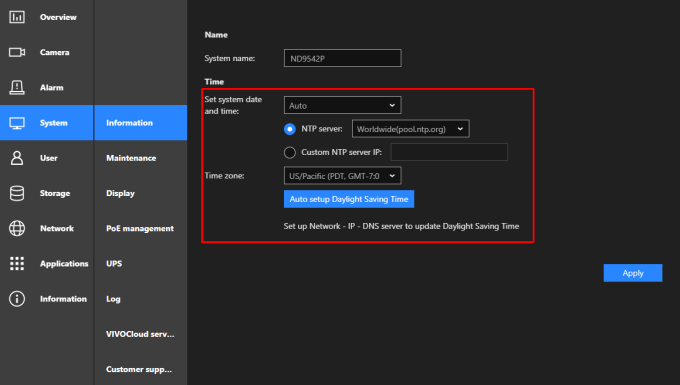Open the Network section label
680x385 pixels.
tap(57, 228)
